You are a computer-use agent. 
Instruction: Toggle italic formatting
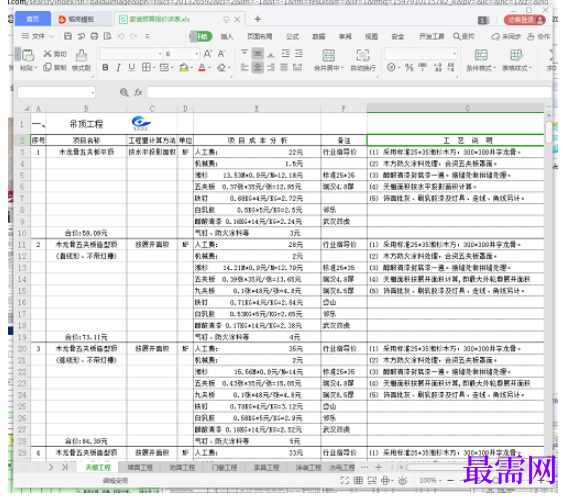coord(118,67)
